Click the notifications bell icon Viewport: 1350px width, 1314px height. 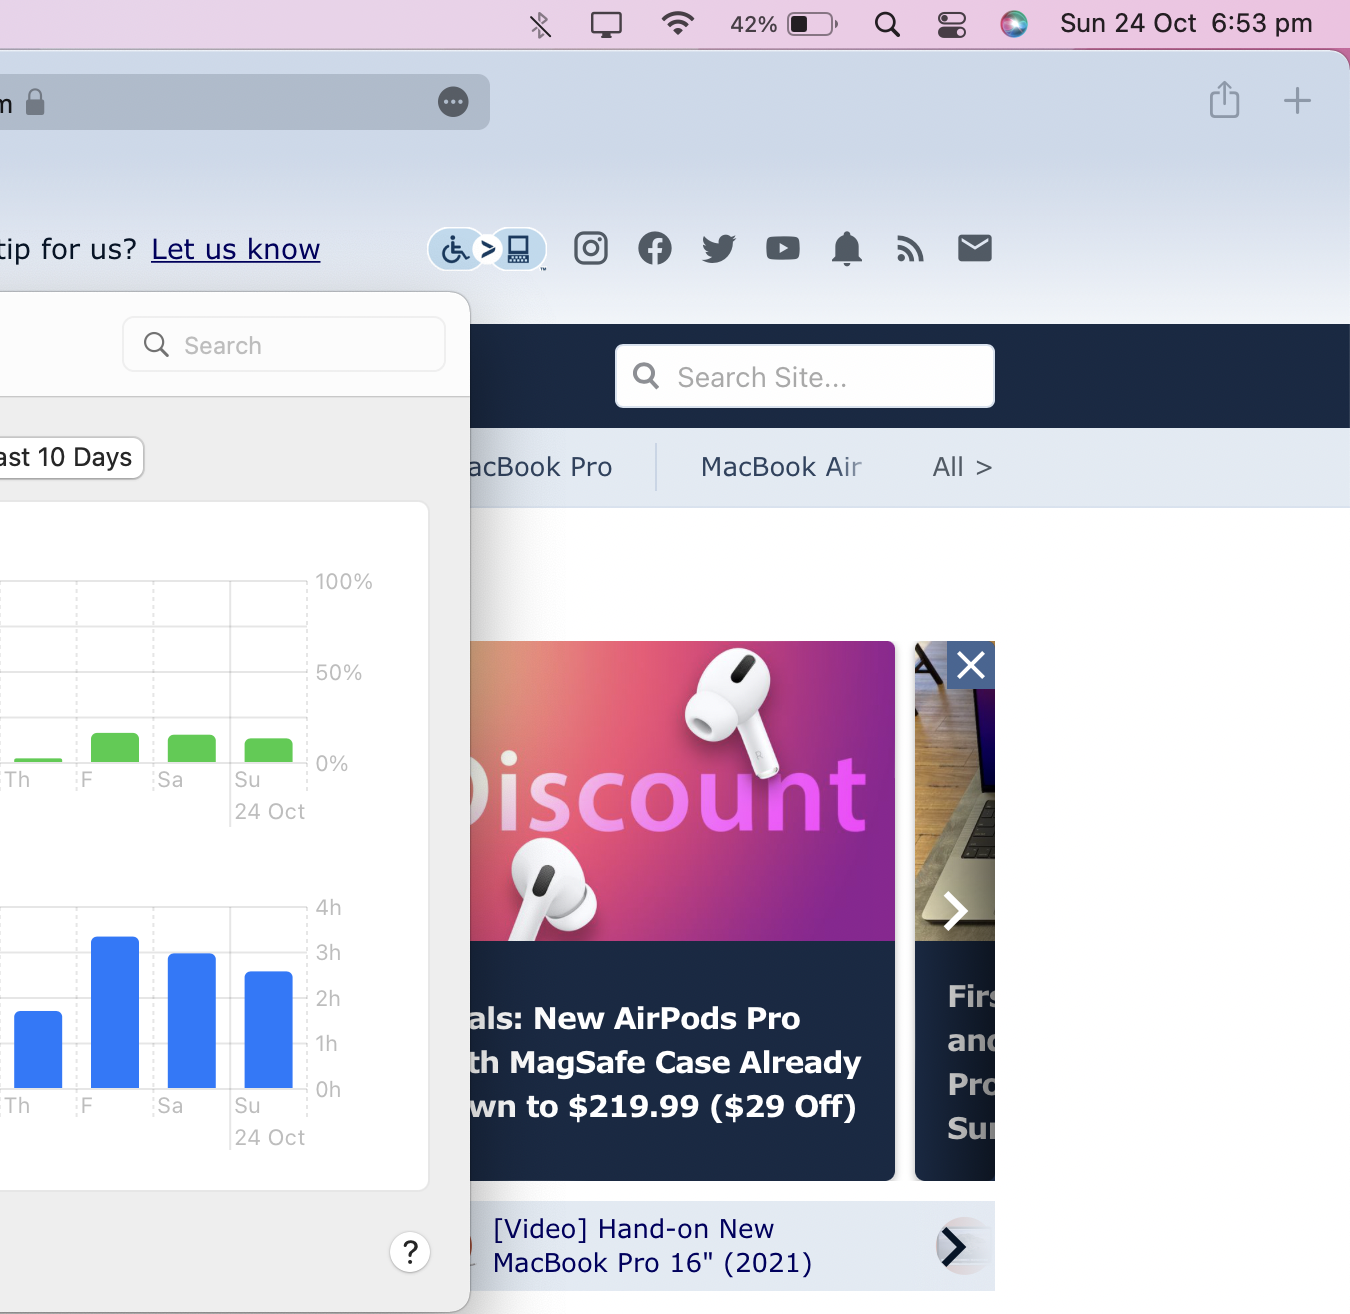(847, 248)
